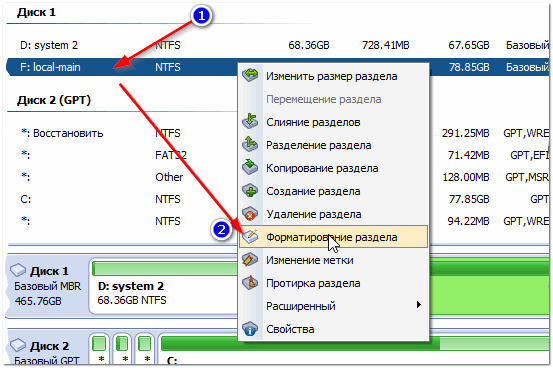The width and height of the screenshot is (553, 368).
Task: Click the wipe partition broom icon
Action: coord(250,283)
